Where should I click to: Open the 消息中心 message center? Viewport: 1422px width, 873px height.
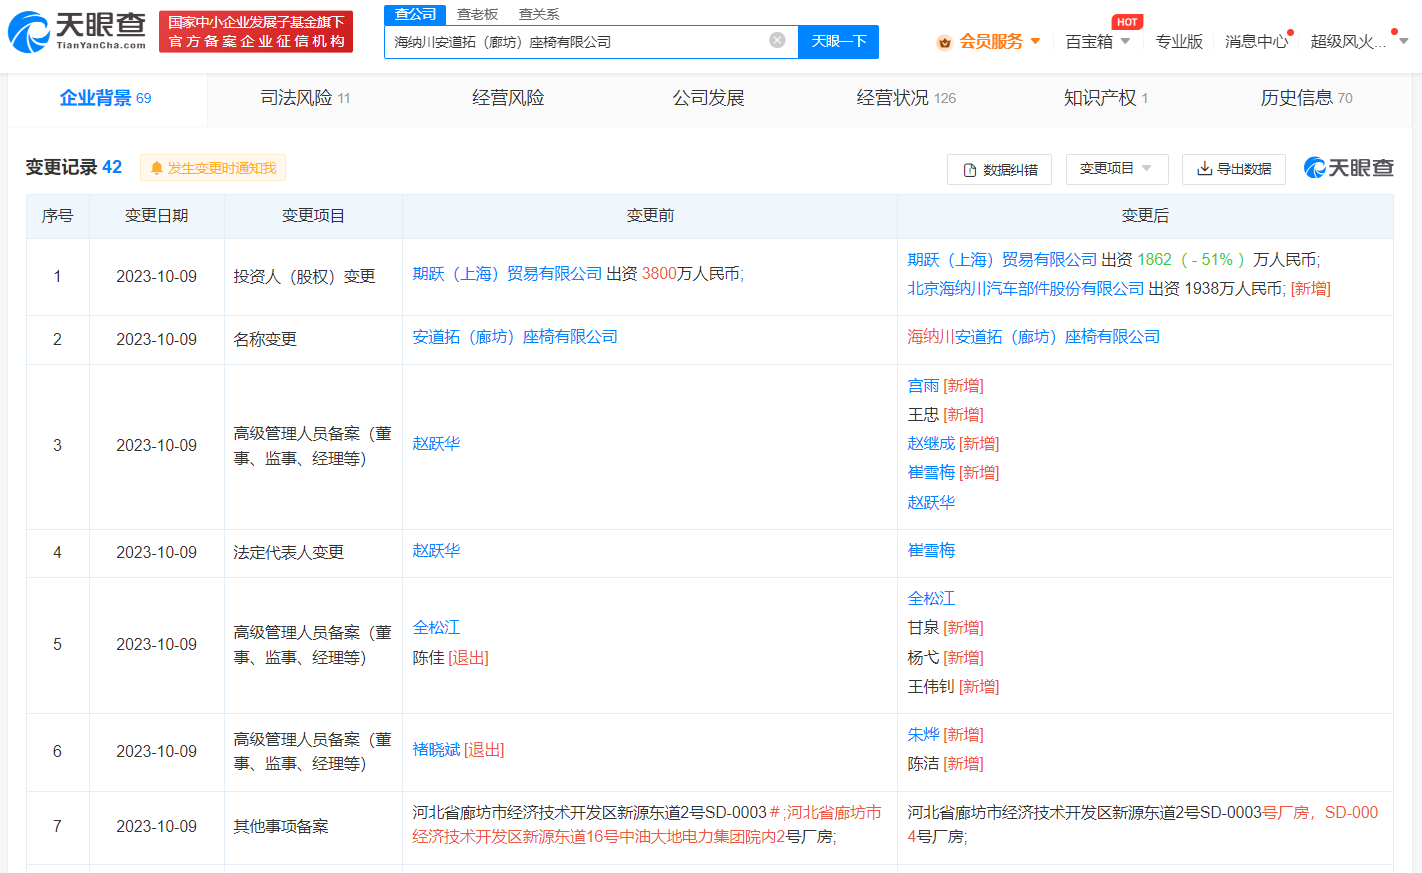click(1256, 41)
